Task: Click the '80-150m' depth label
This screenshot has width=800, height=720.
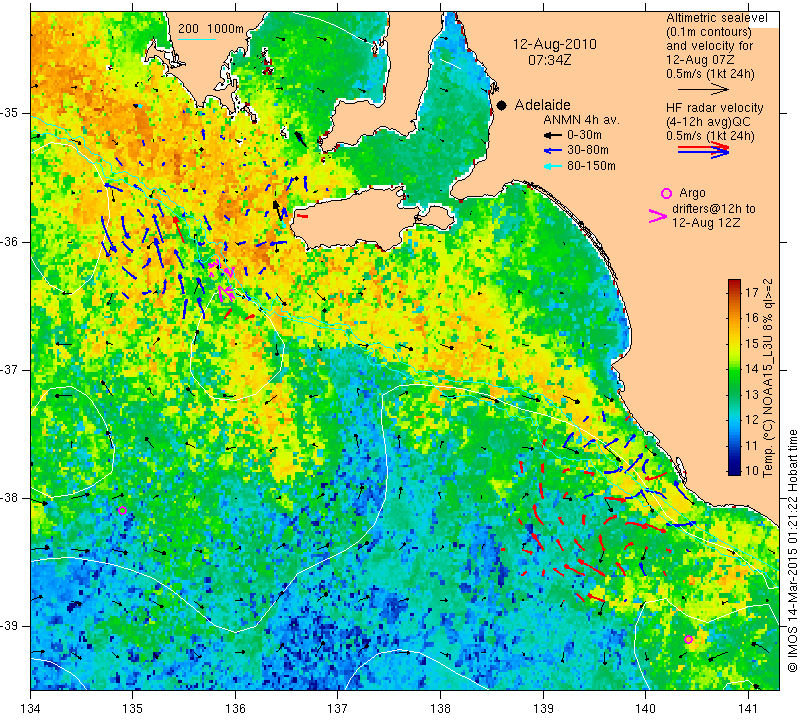Action: tap(591, 166)
